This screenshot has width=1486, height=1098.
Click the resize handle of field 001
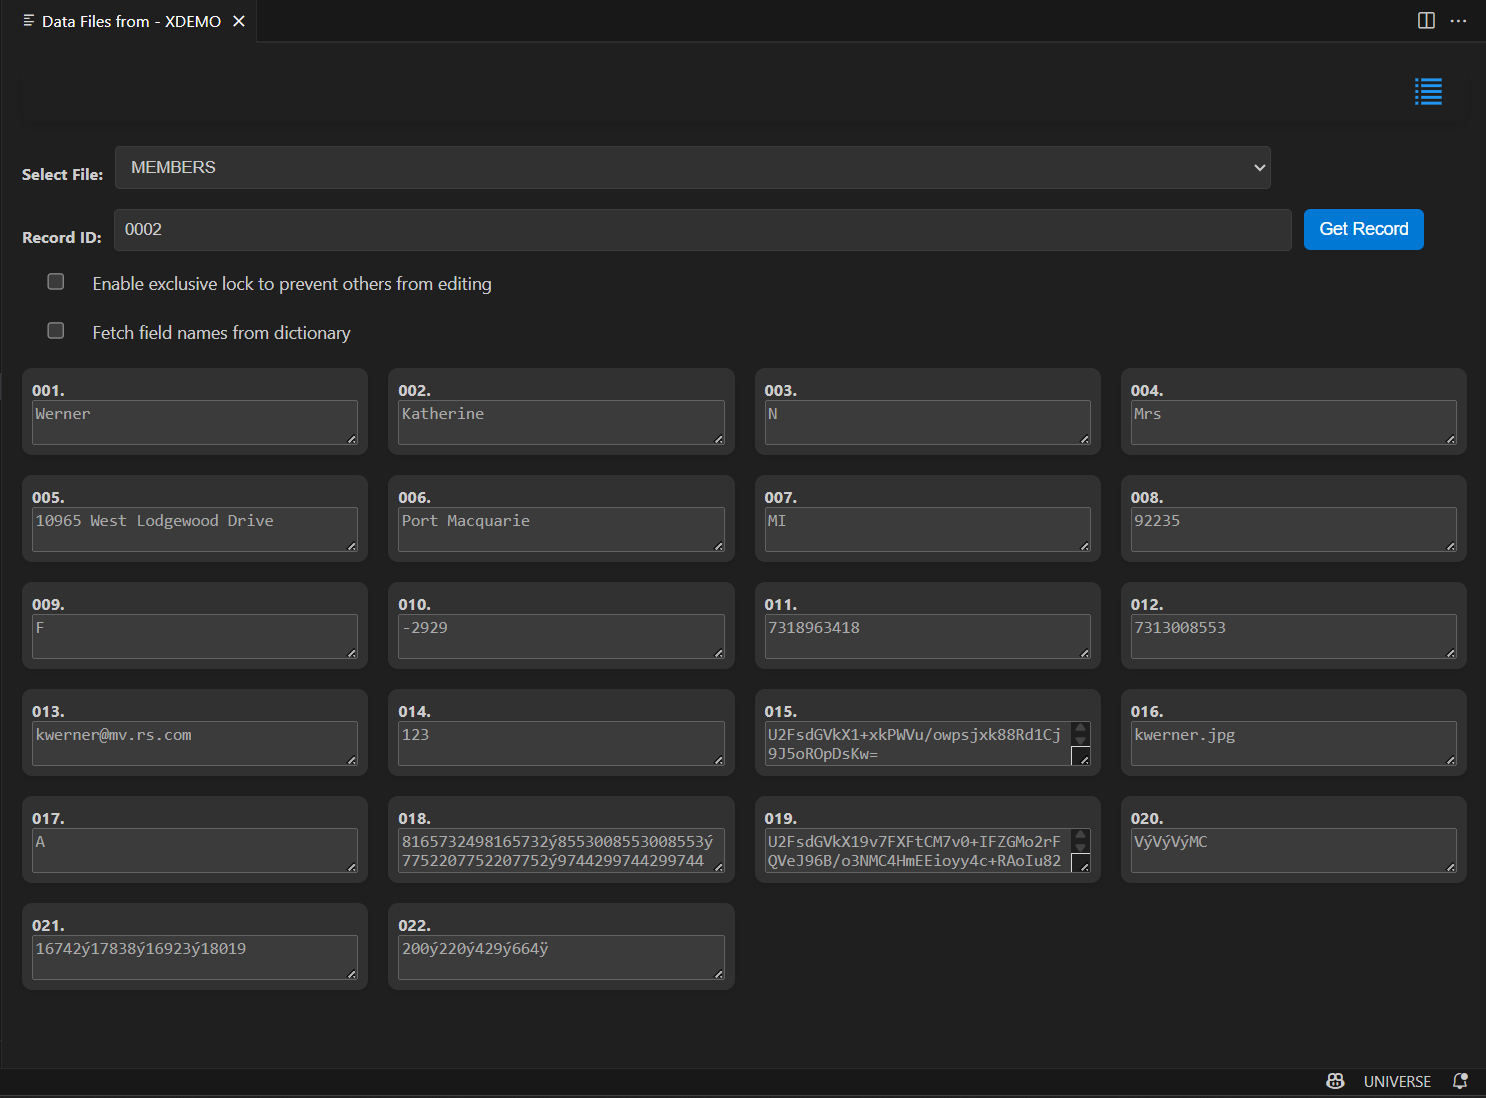(x=352, y=439)
